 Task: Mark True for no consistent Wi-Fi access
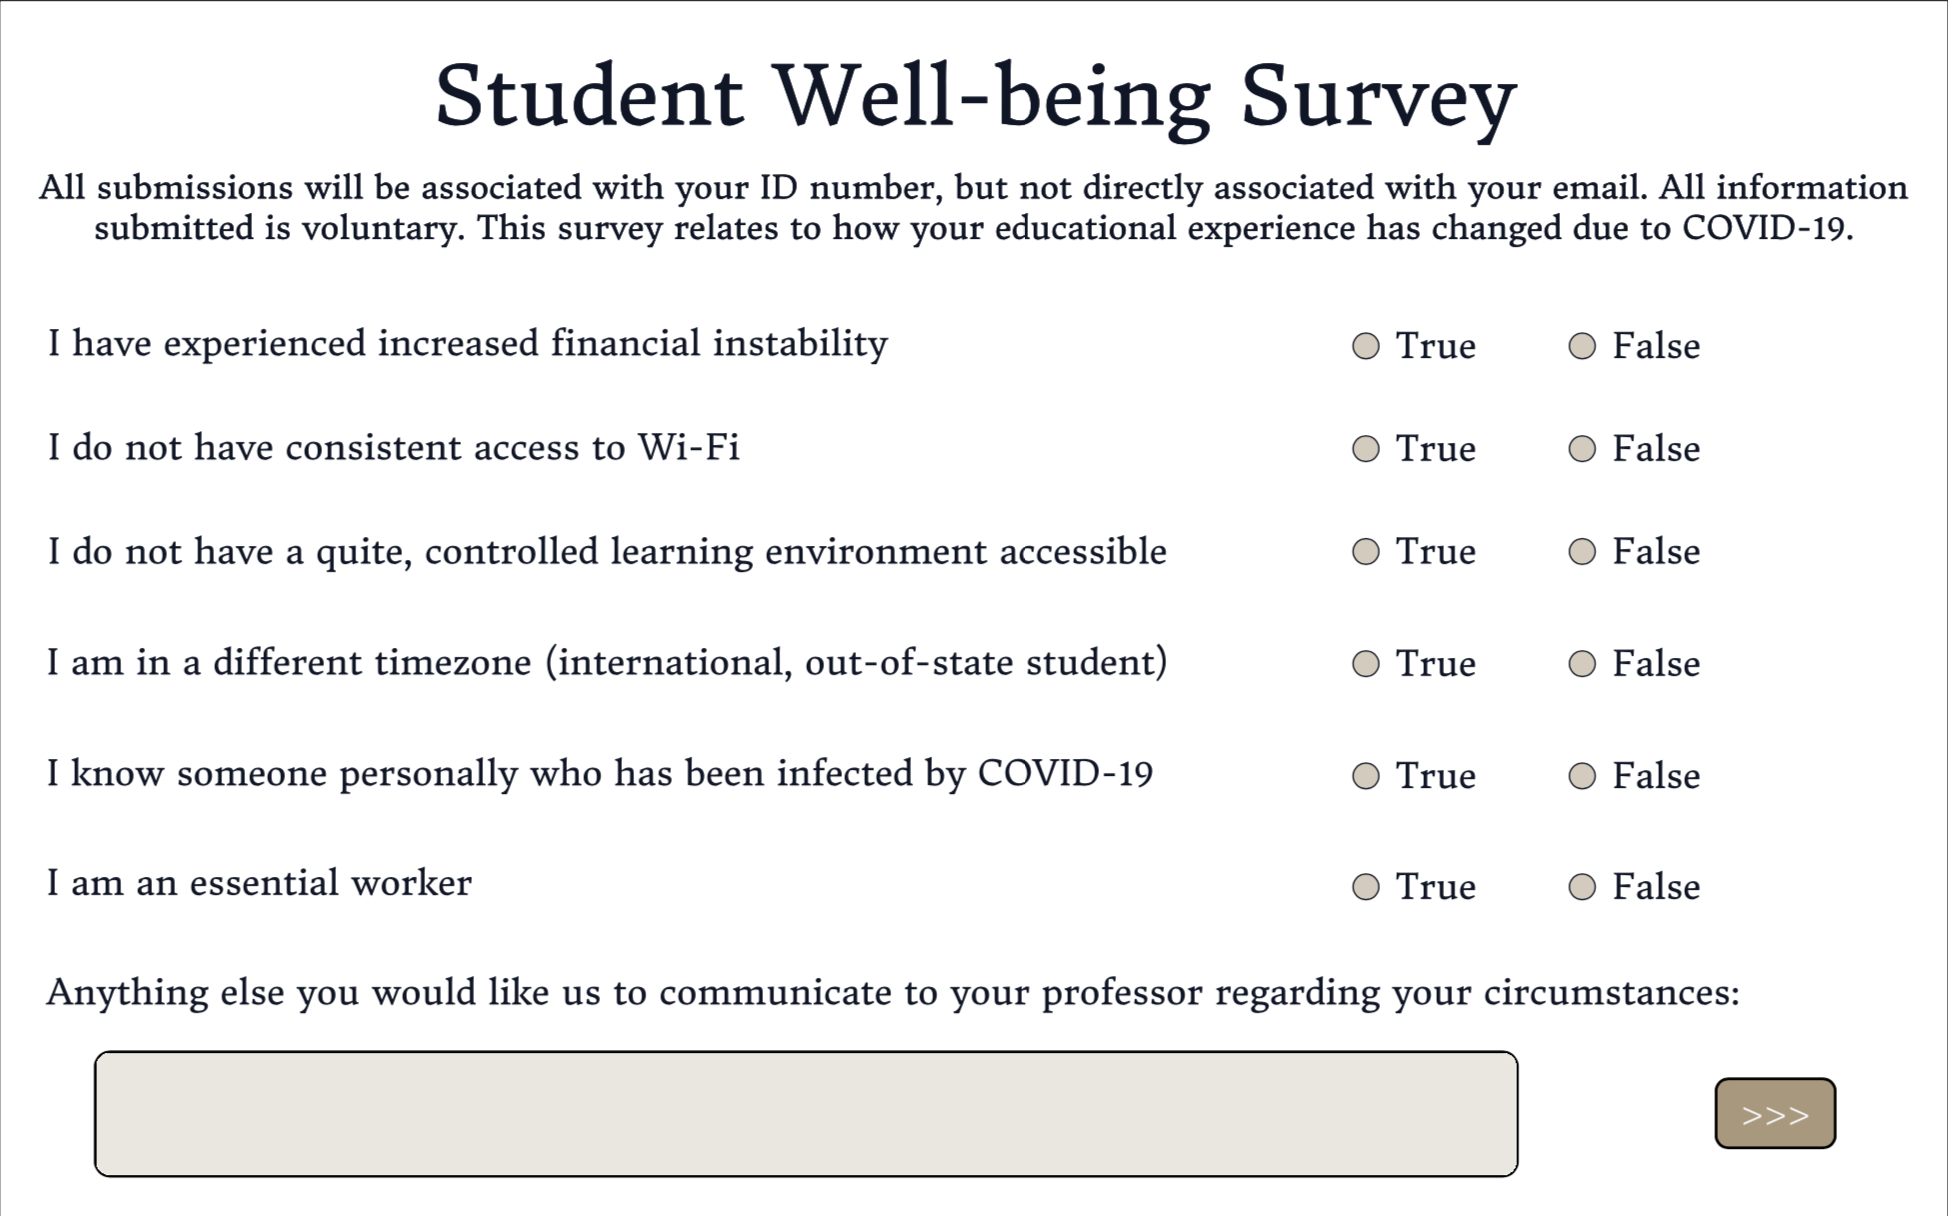tap(1366, 449)
